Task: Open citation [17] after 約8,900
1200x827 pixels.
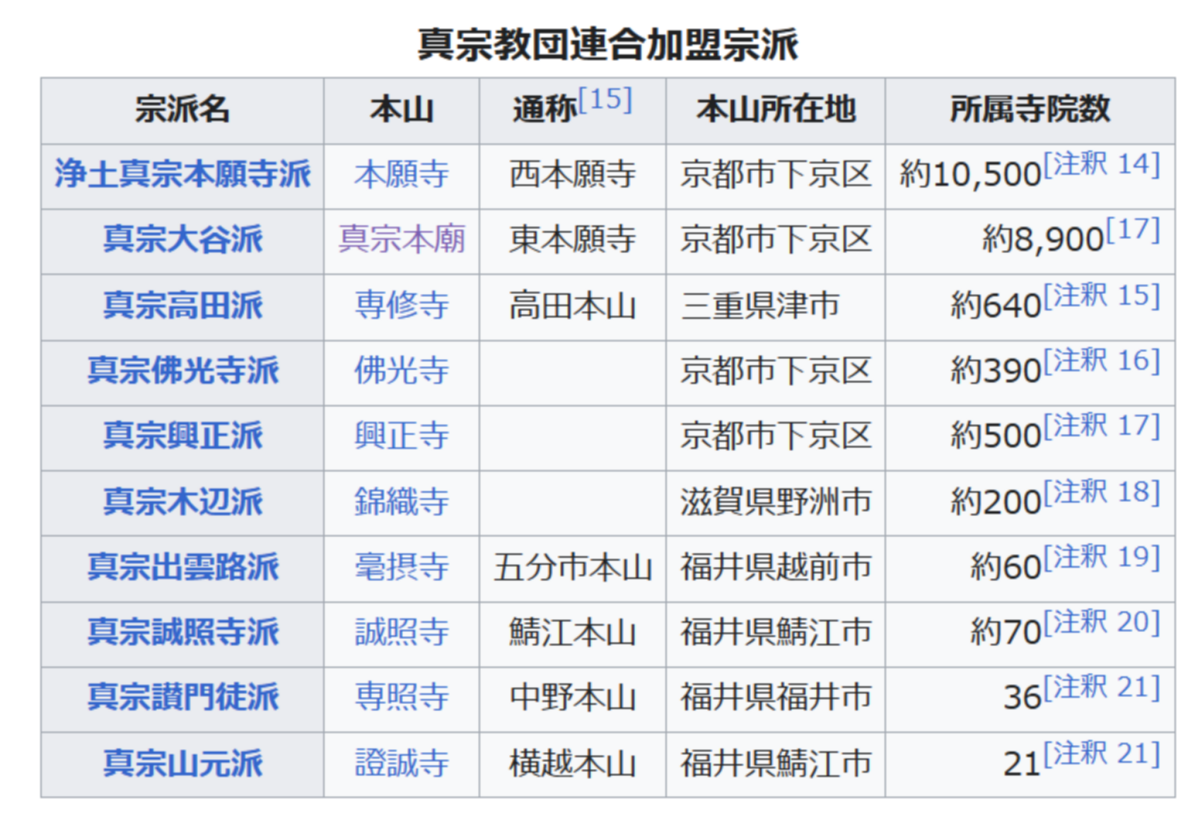Action: [x=1132, y=230]
